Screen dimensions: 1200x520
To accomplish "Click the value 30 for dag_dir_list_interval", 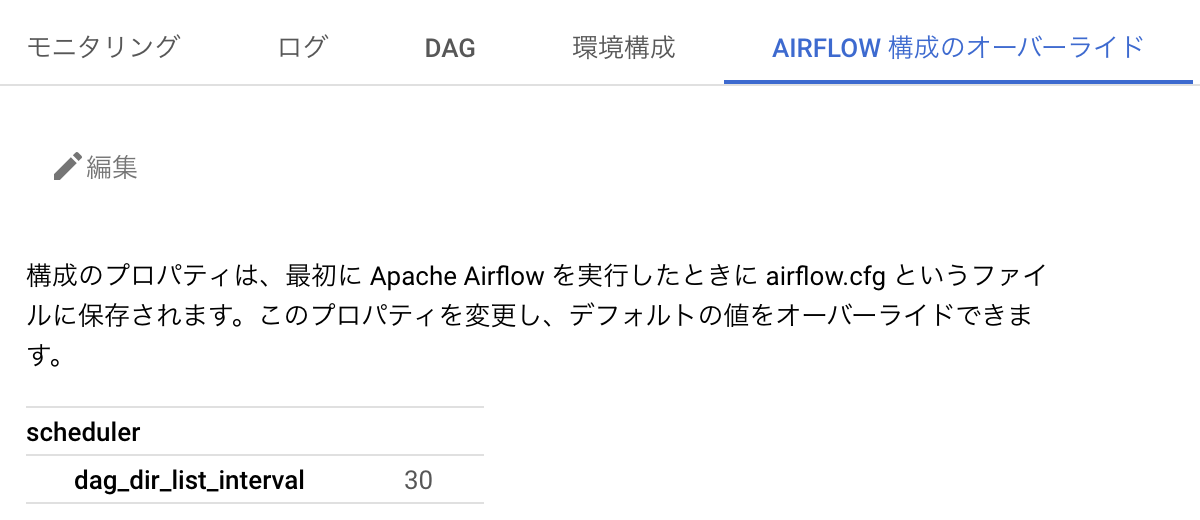I will (x=418, y=481).
